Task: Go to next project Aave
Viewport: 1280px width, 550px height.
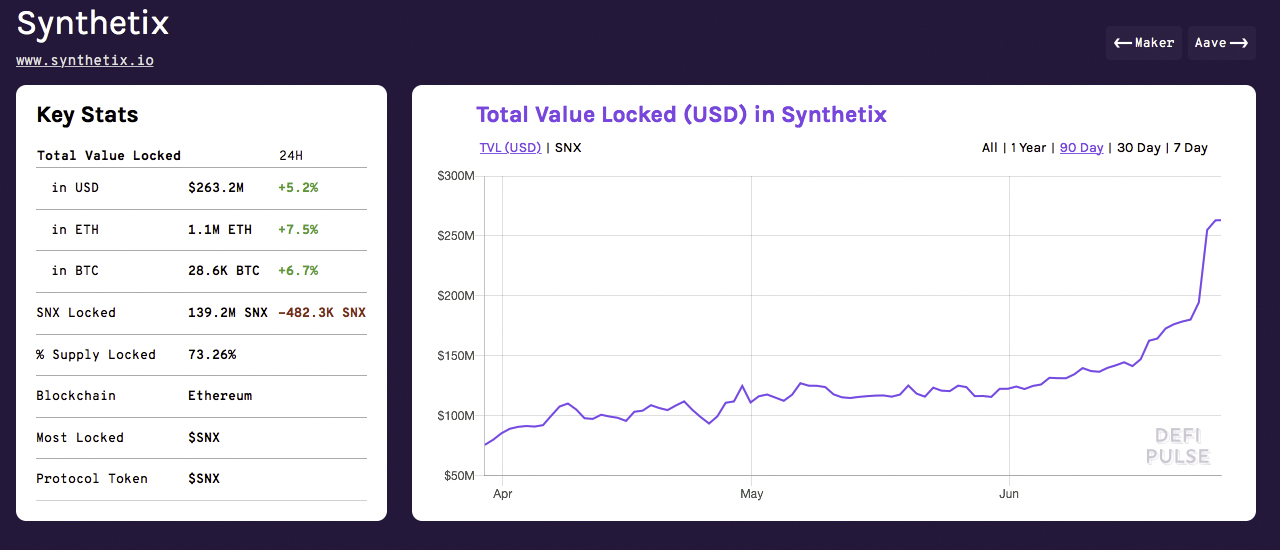Action: point(1222,43)
